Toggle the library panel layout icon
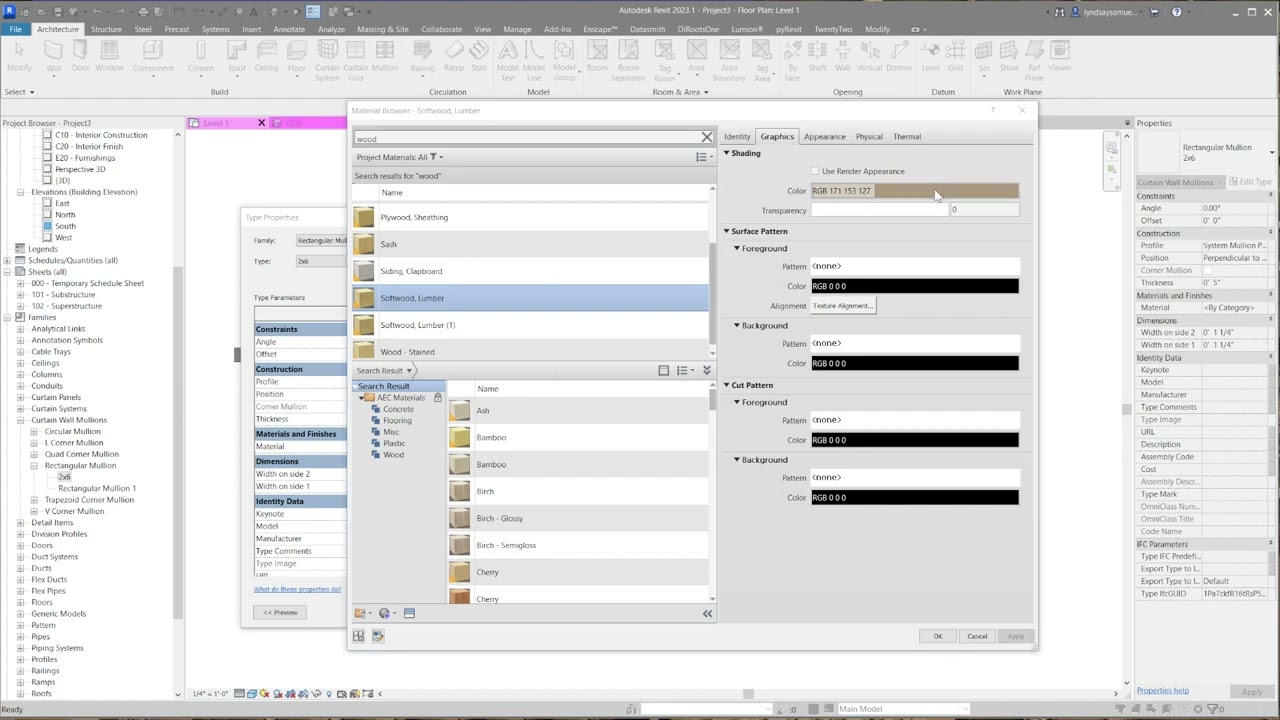Image resolution: width=1280 pixels, height=720 pixels. coord(663,370)
